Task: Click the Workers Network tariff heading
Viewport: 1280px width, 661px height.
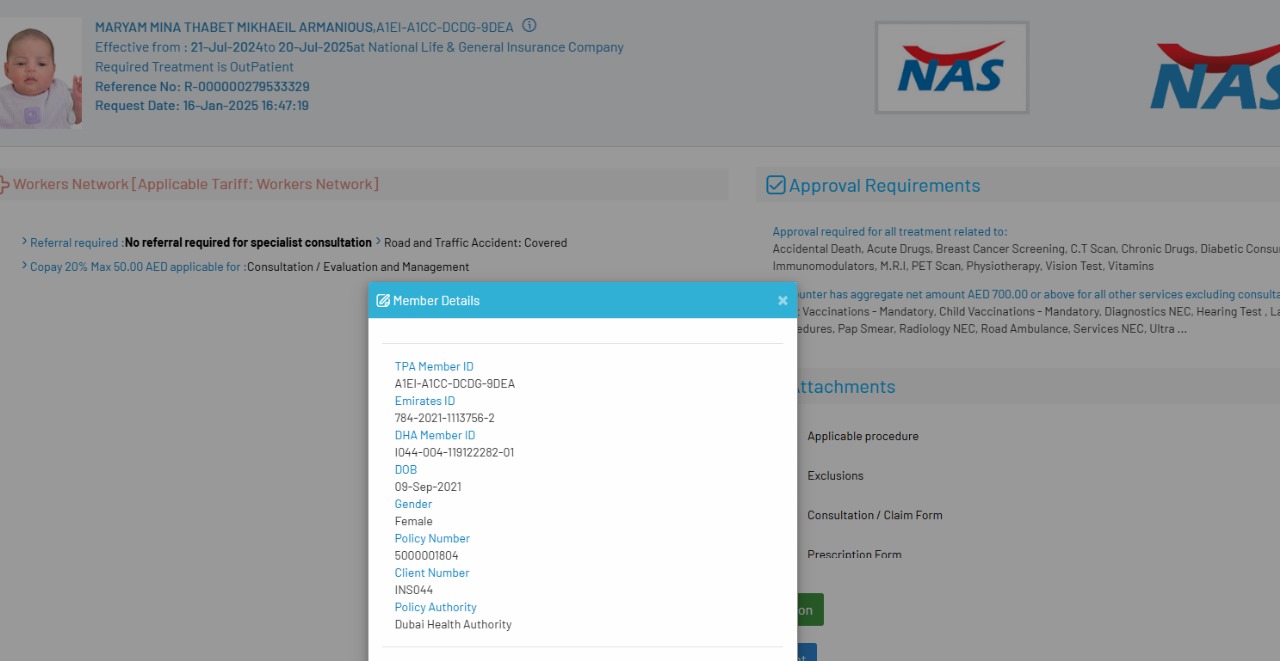Action: tap(196, 184)
